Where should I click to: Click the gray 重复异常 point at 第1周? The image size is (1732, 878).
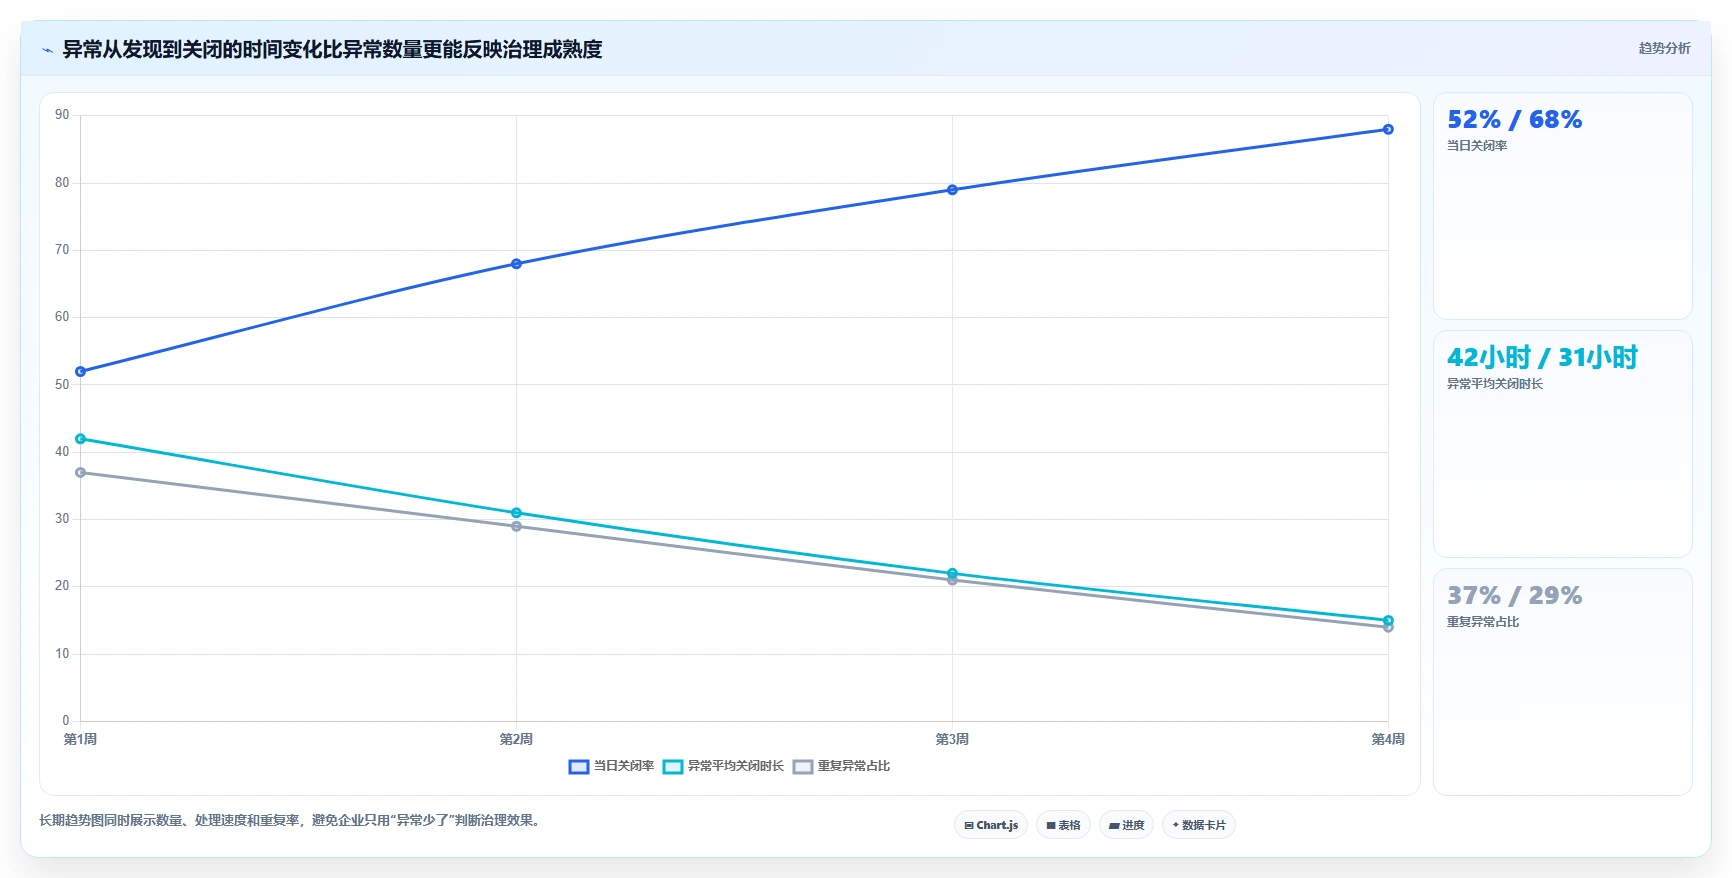click(x=80, y=472)
